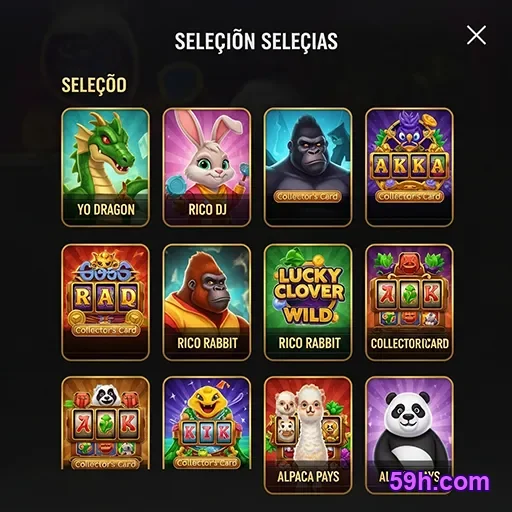Viewport: 512px width, 512px height.
Task: Select the yellow frog KIK slot card
Action: pyautogui.click(x=207, y=423)
